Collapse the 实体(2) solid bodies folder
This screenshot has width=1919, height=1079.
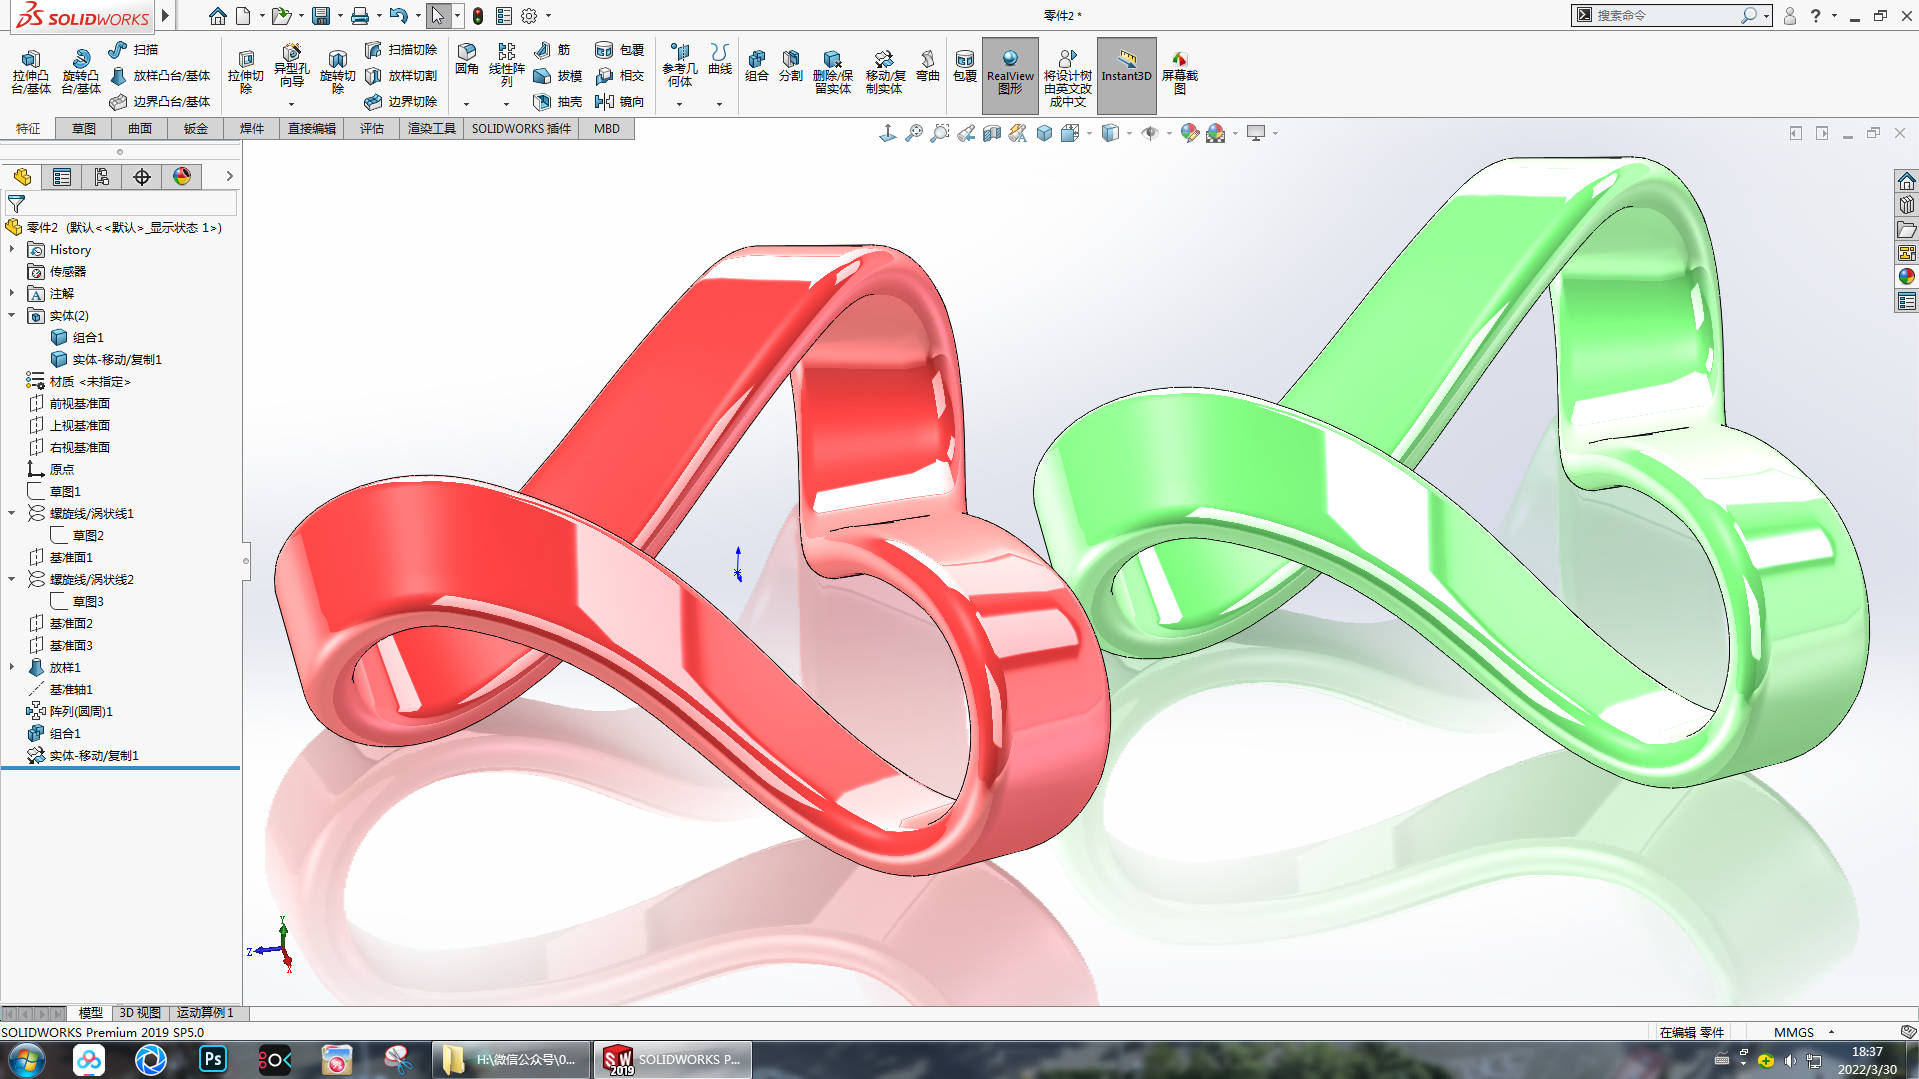point(12,316)
